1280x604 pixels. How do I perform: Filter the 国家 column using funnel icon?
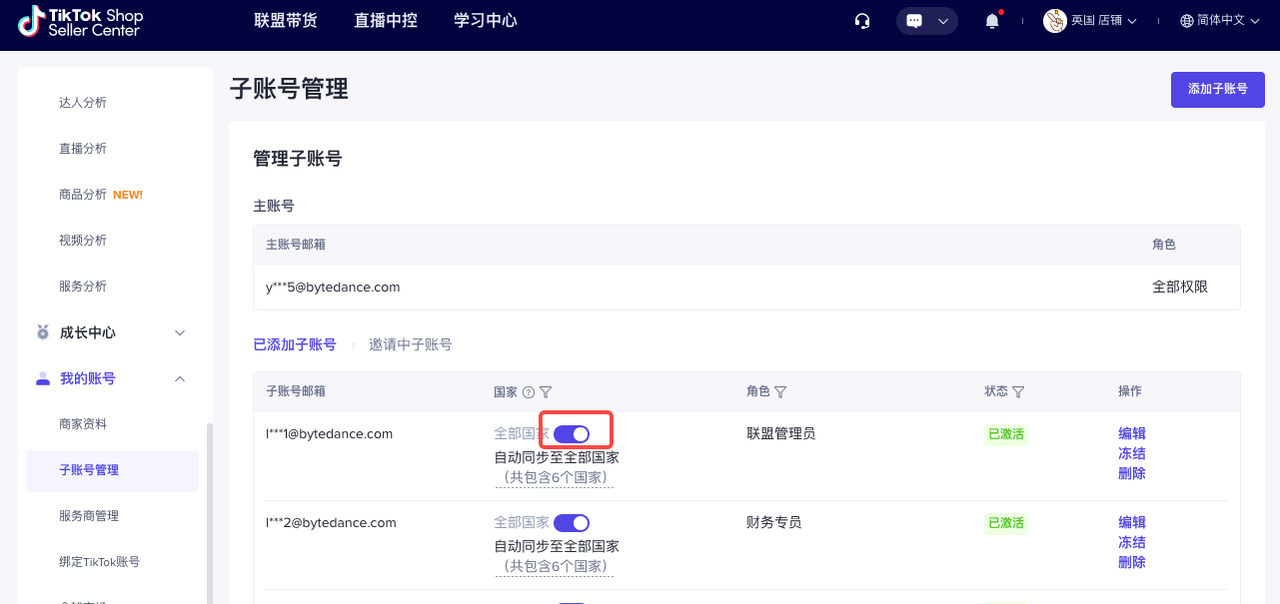click(546, 392)
